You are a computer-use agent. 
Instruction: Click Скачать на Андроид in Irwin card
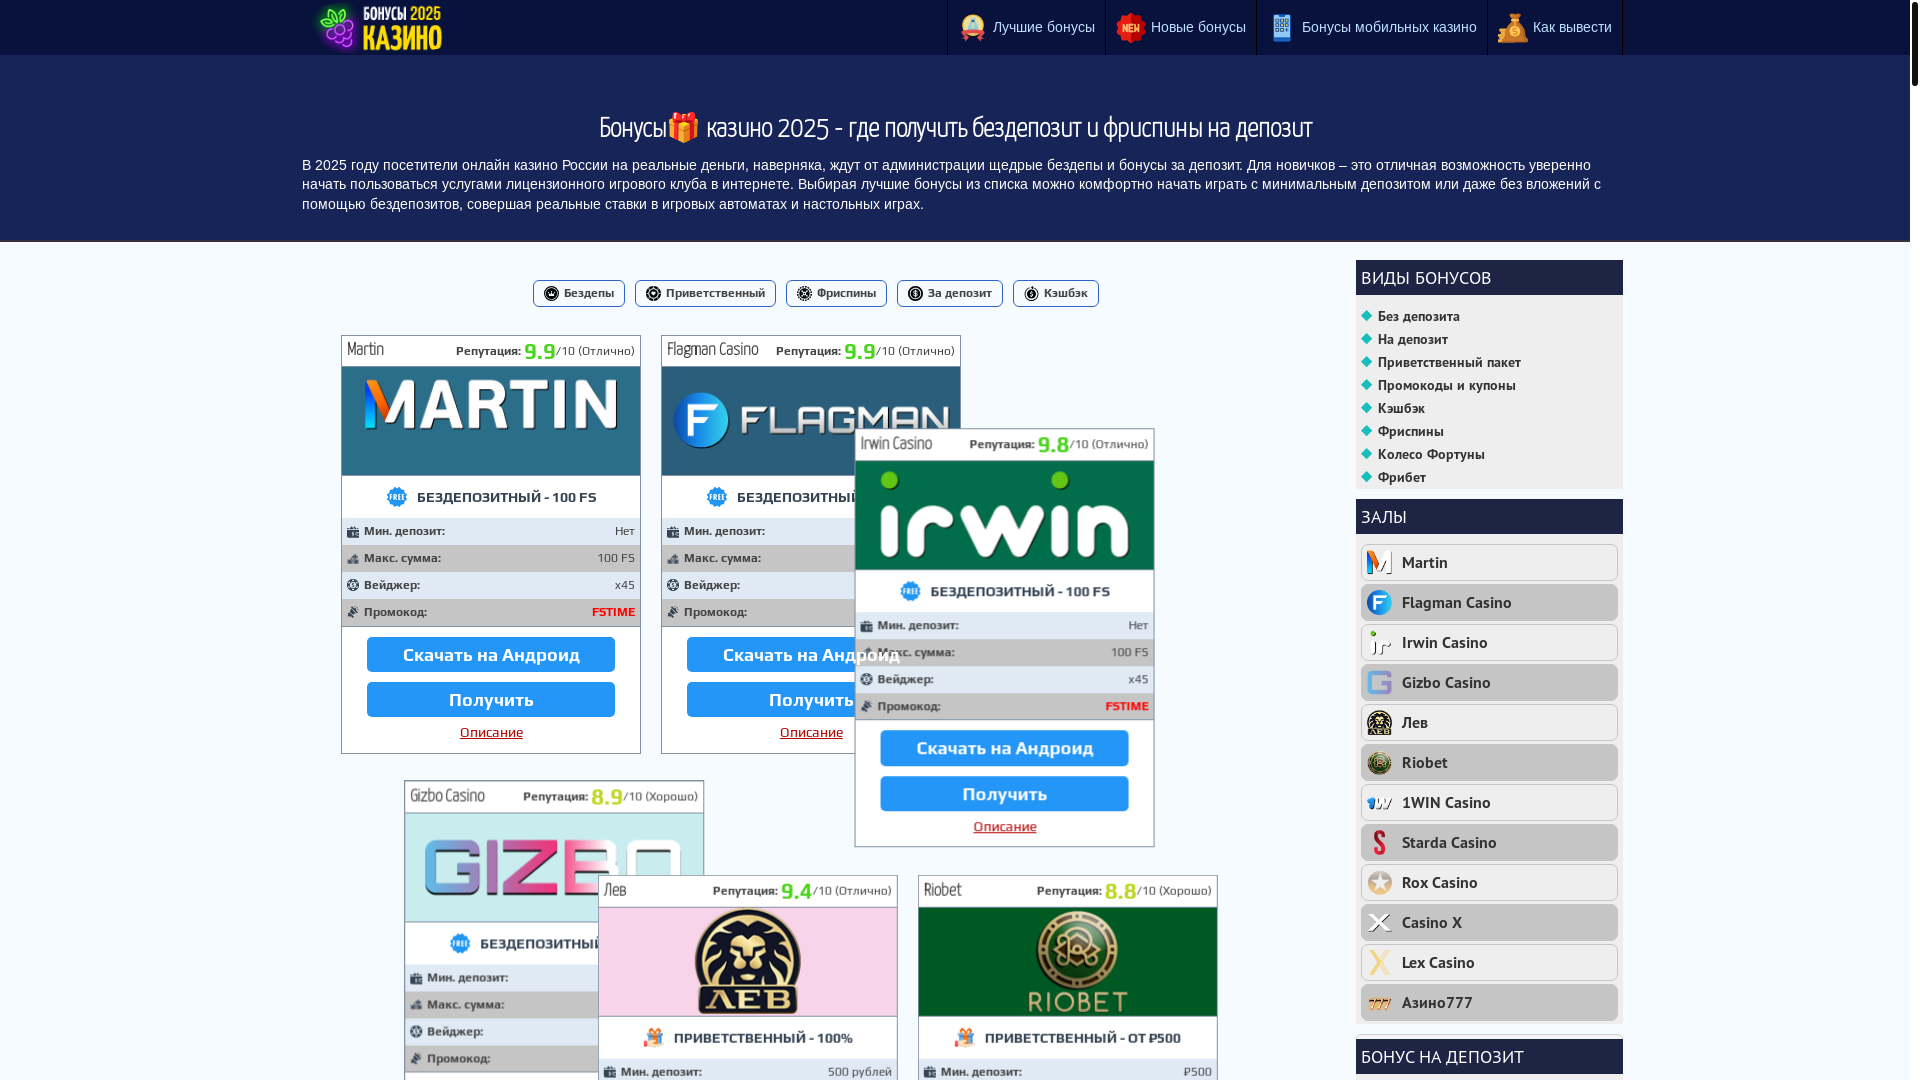coord(1004,748)
